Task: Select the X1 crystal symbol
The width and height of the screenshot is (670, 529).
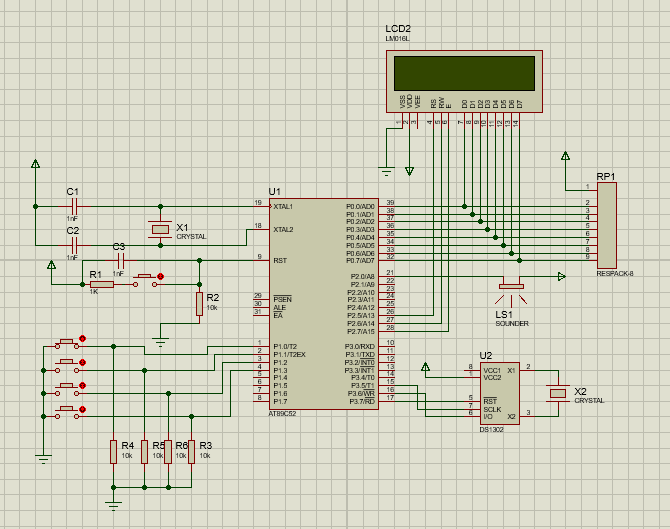Action: [160, 229]
